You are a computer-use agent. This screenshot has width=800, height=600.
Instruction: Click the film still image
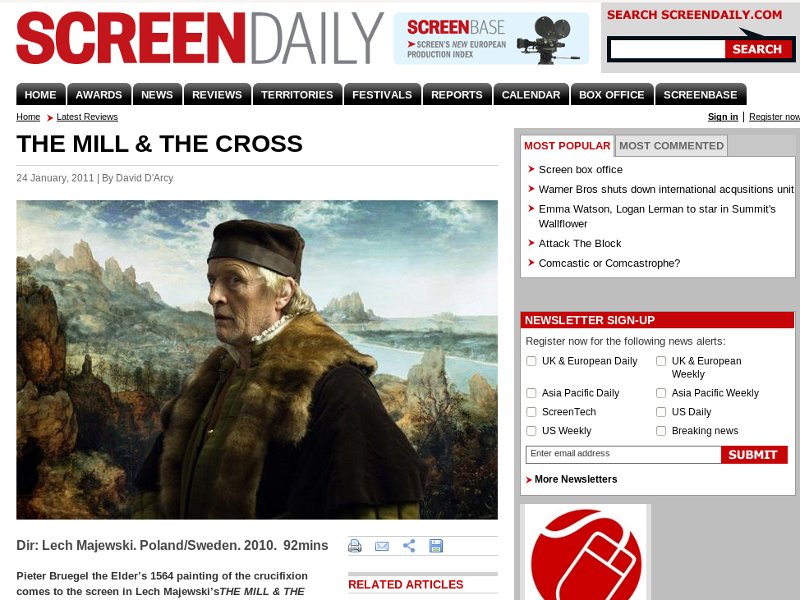click(257, 360)
